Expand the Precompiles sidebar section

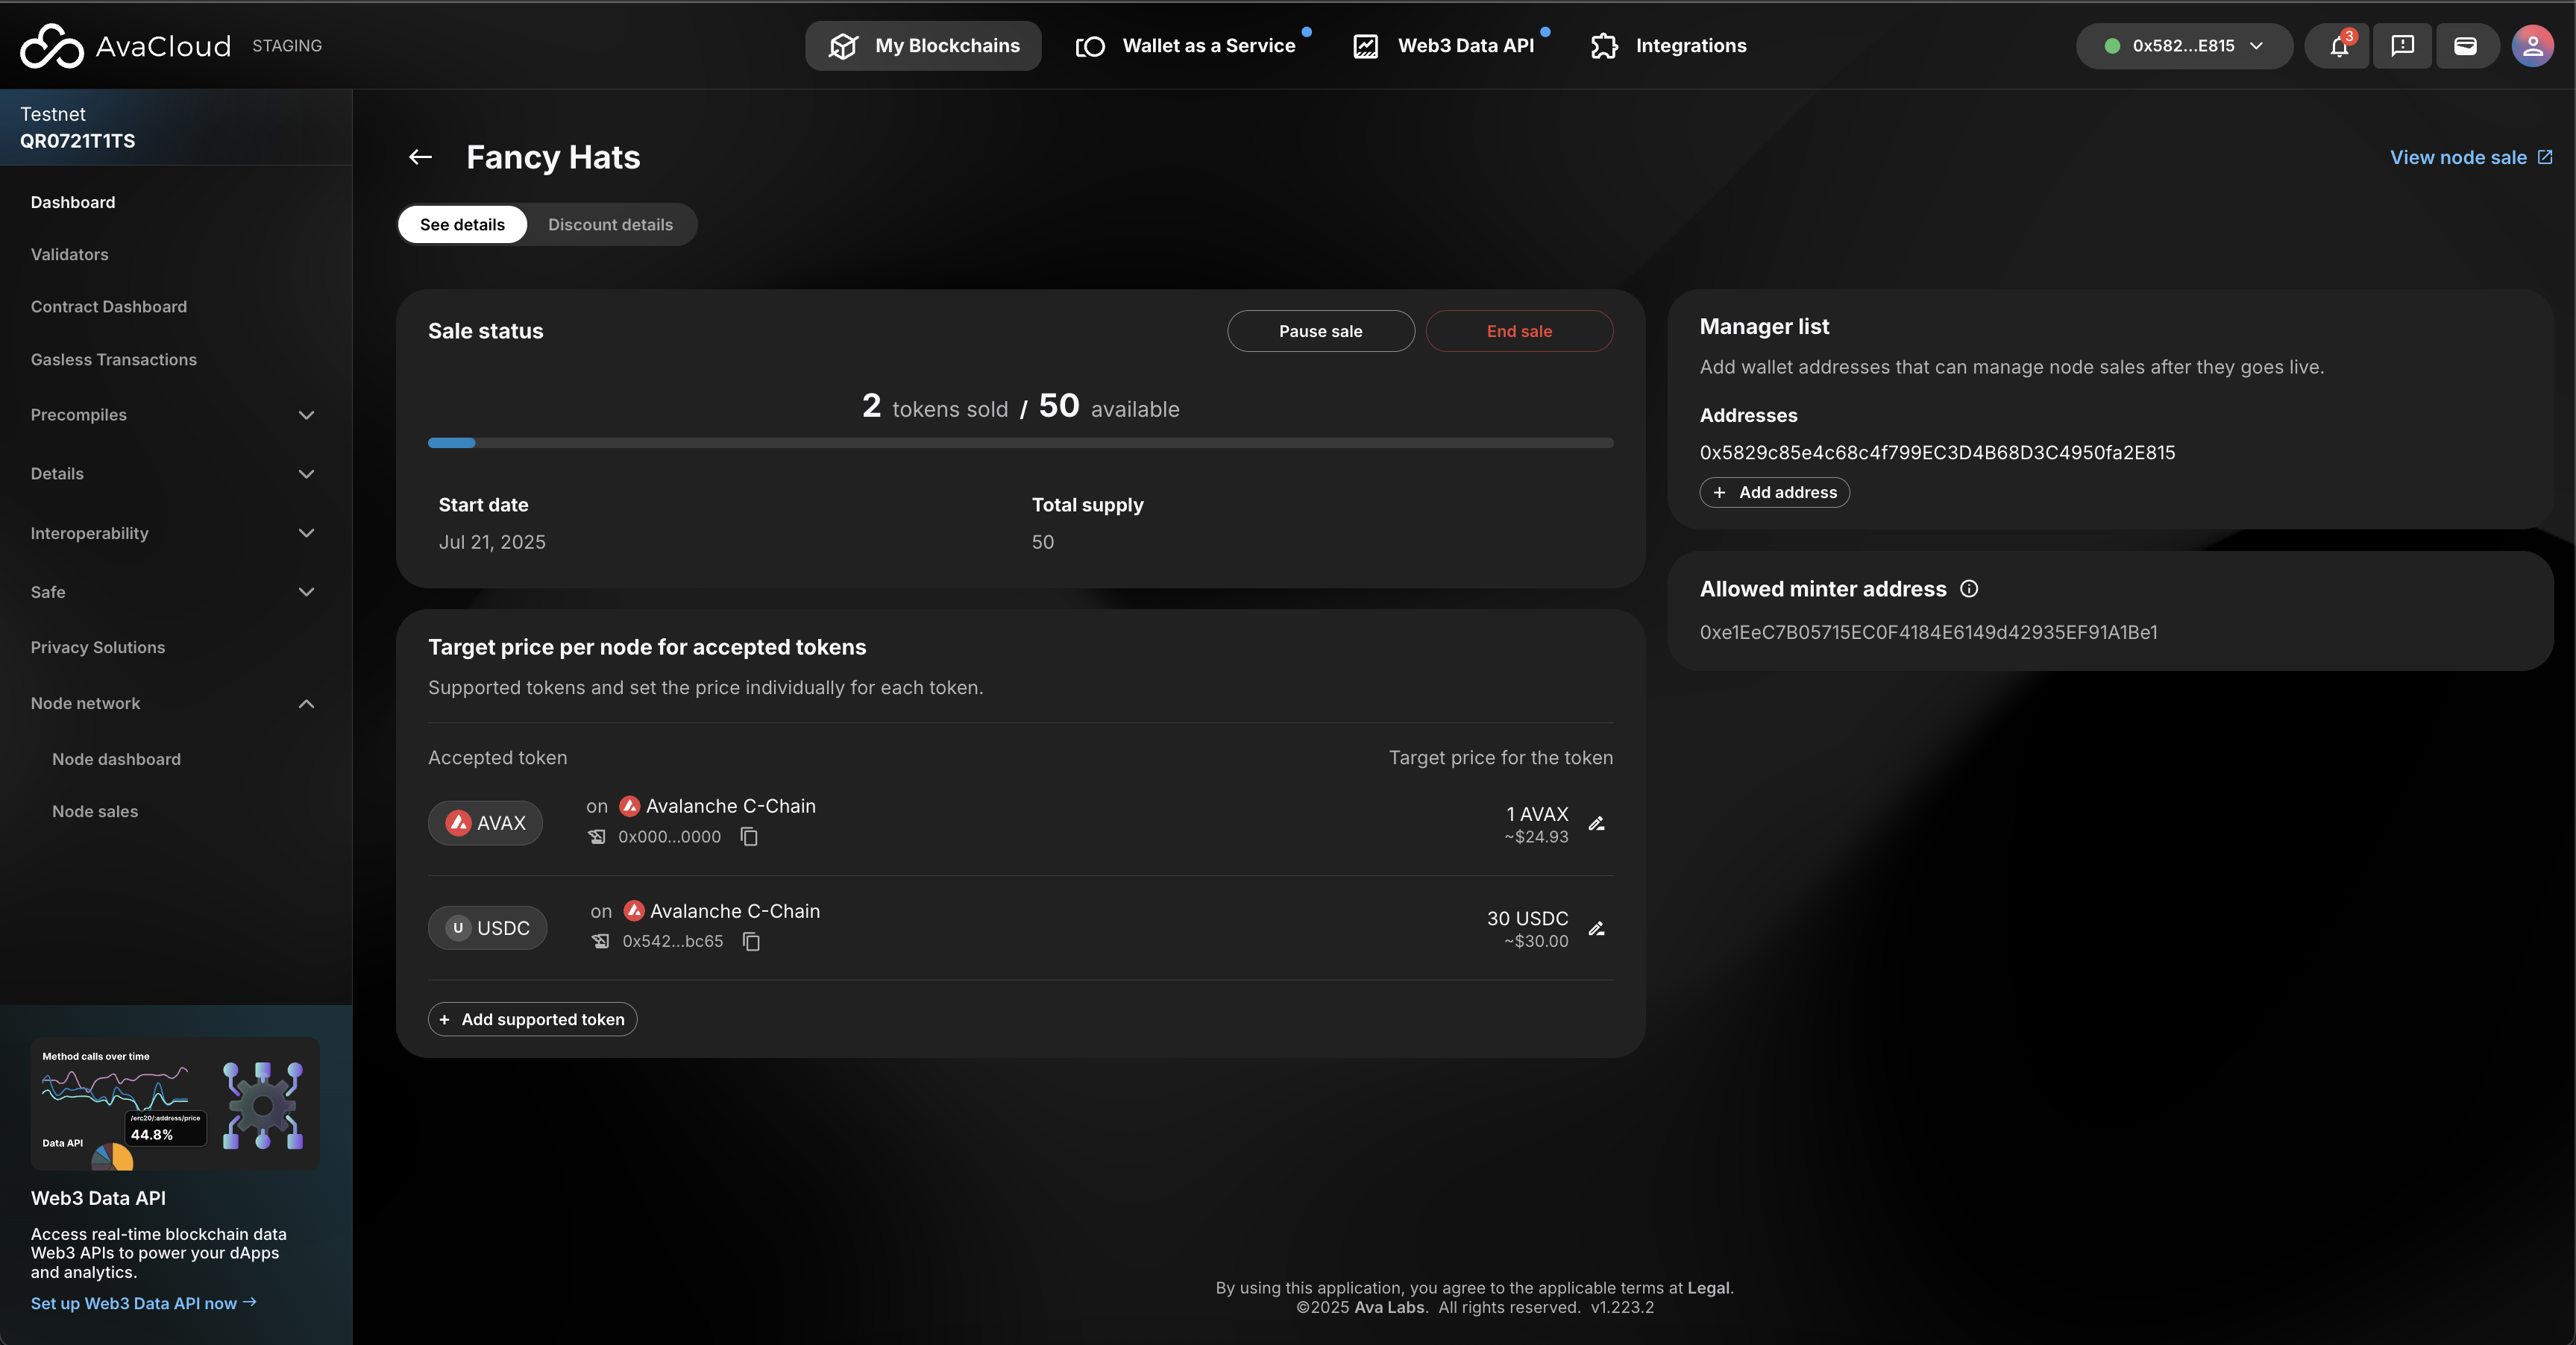tap(306, 415)
